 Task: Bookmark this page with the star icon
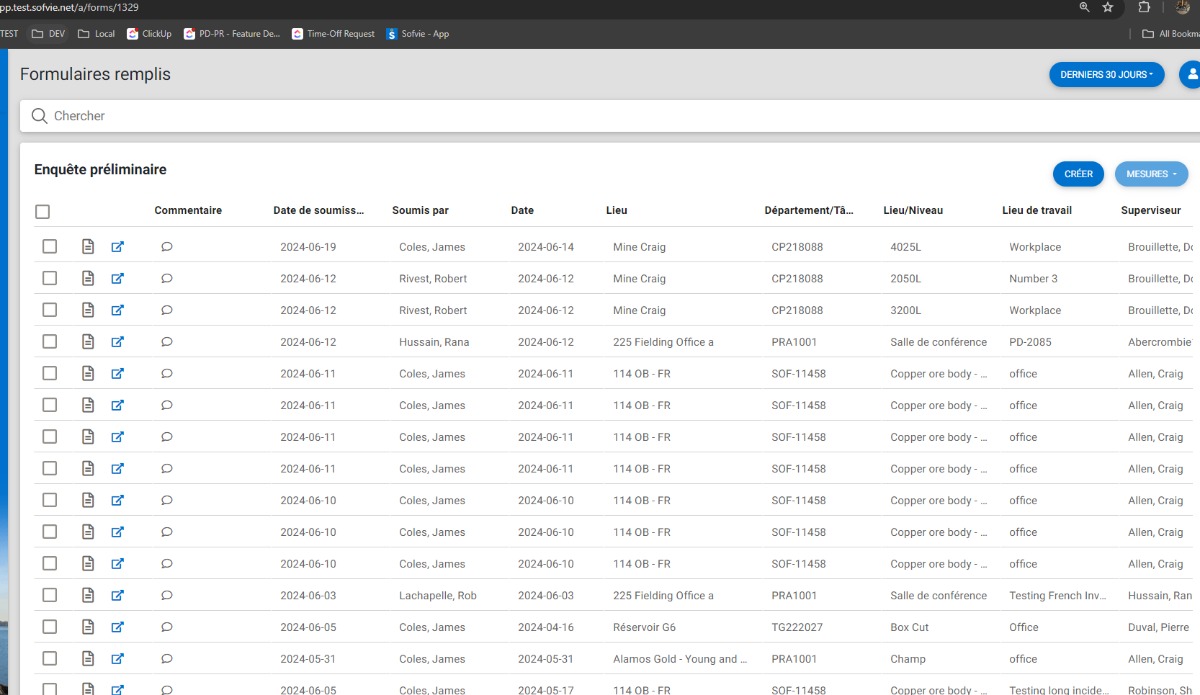click(x=1108, y=7)
